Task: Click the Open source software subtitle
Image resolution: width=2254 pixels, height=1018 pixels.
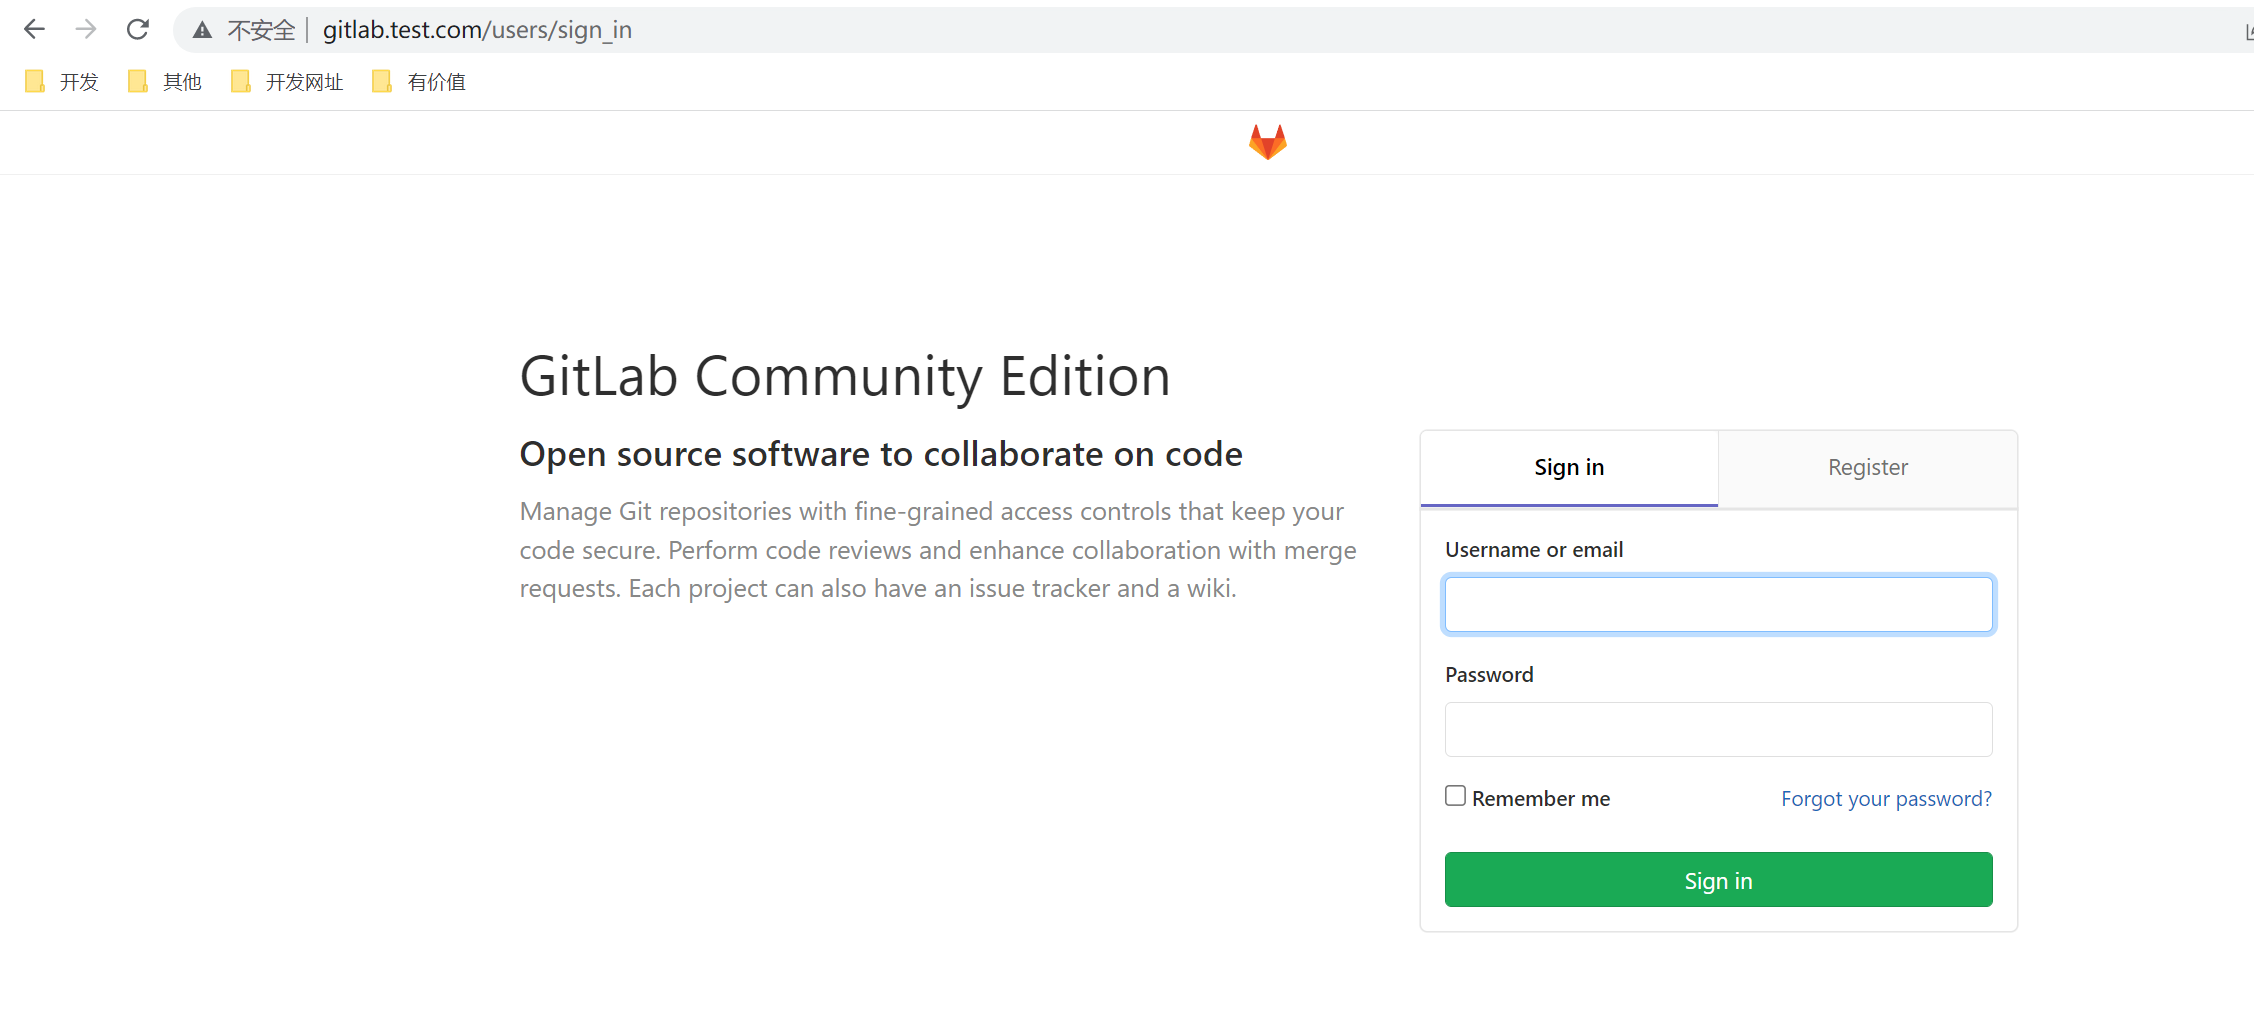Action: point(881,454)
